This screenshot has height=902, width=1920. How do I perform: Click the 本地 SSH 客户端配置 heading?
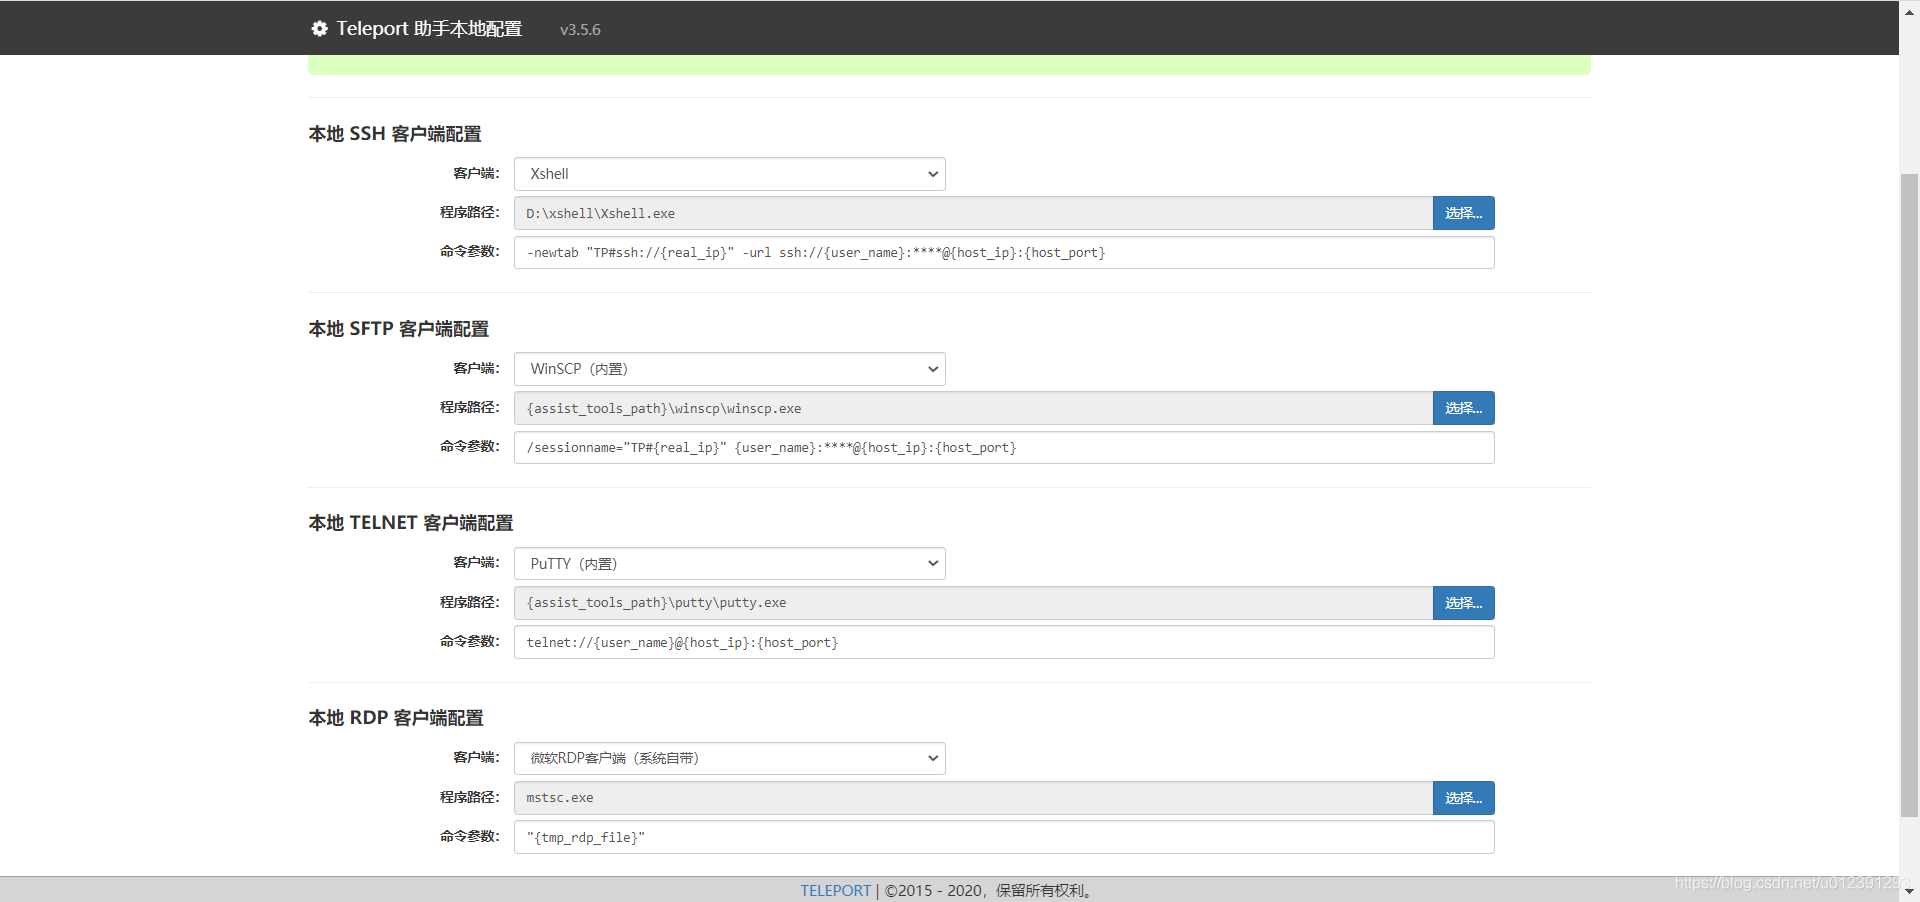(395, 134)
